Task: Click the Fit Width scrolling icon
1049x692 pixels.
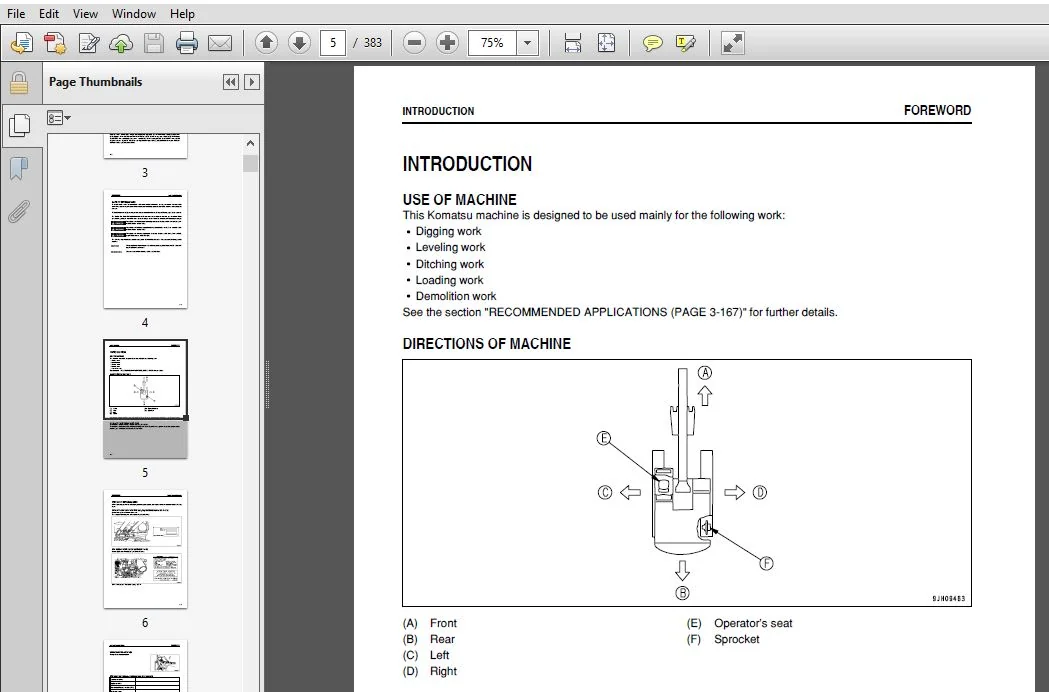Action: tap(573, 44)
